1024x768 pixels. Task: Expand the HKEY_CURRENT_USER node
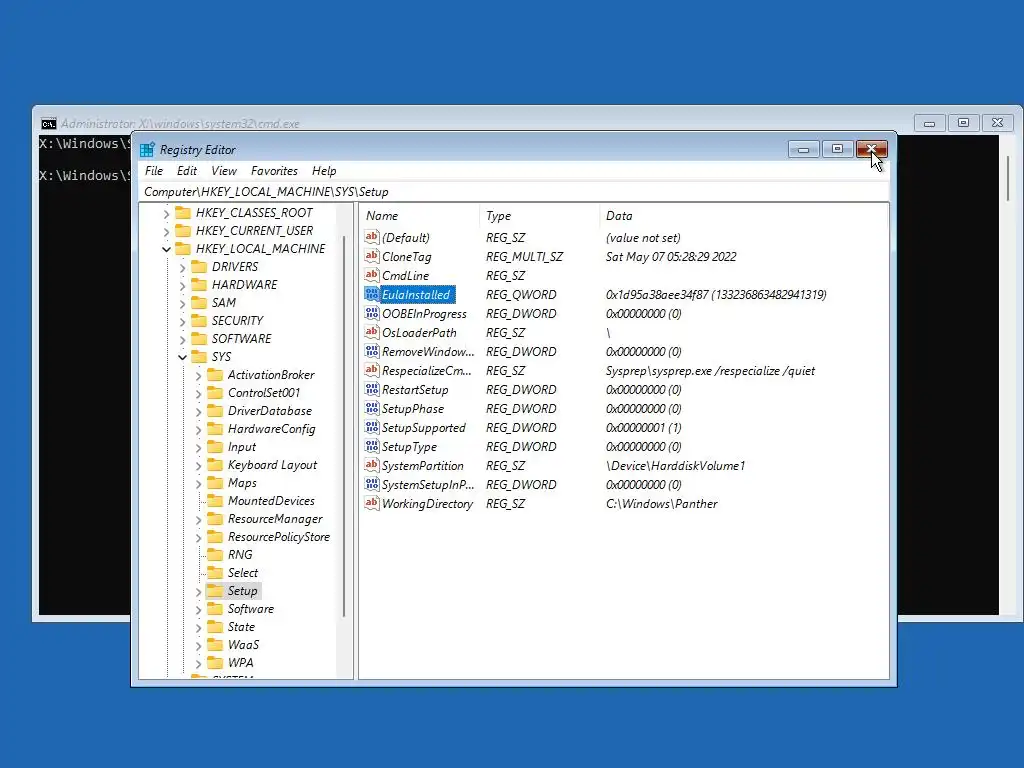click(x=167, y=231)
